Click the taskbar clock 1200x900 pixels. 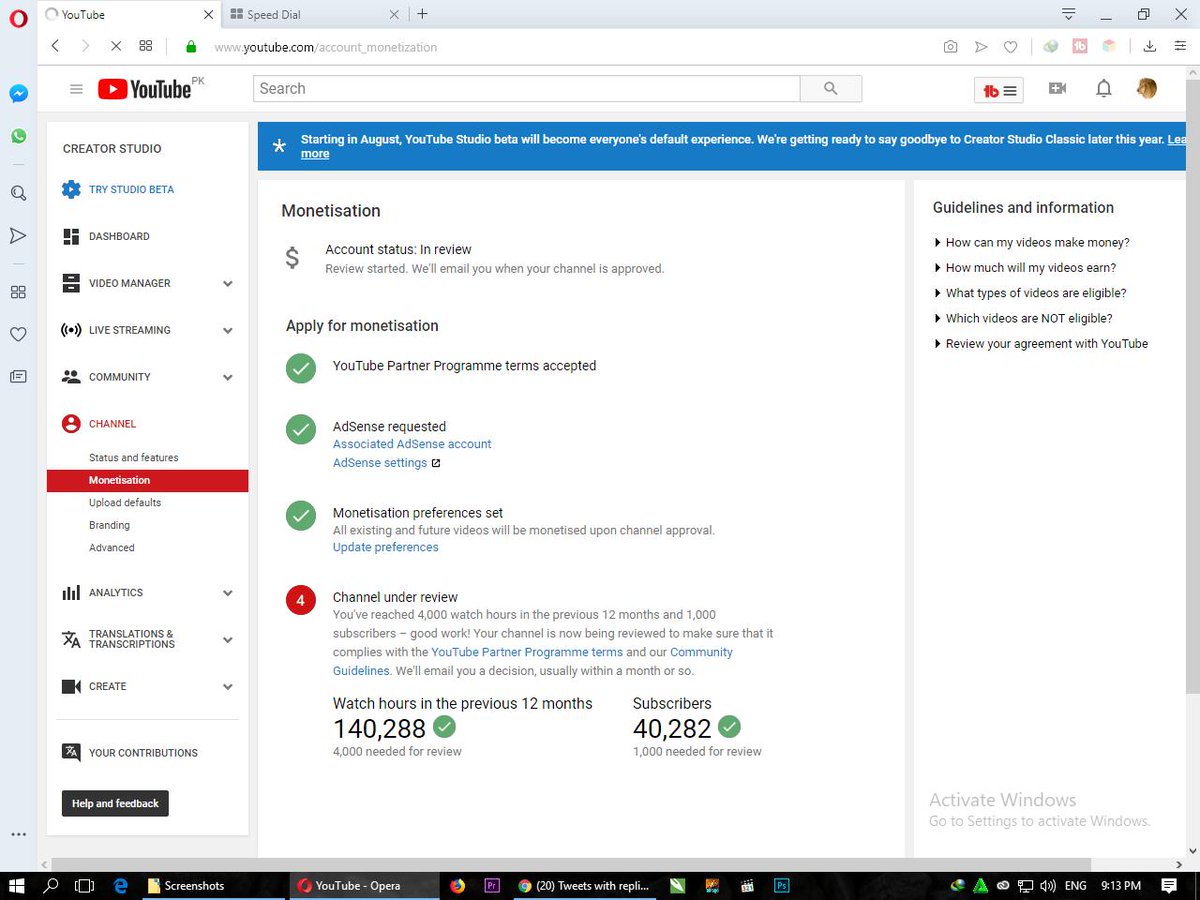tap(1120, 885)
